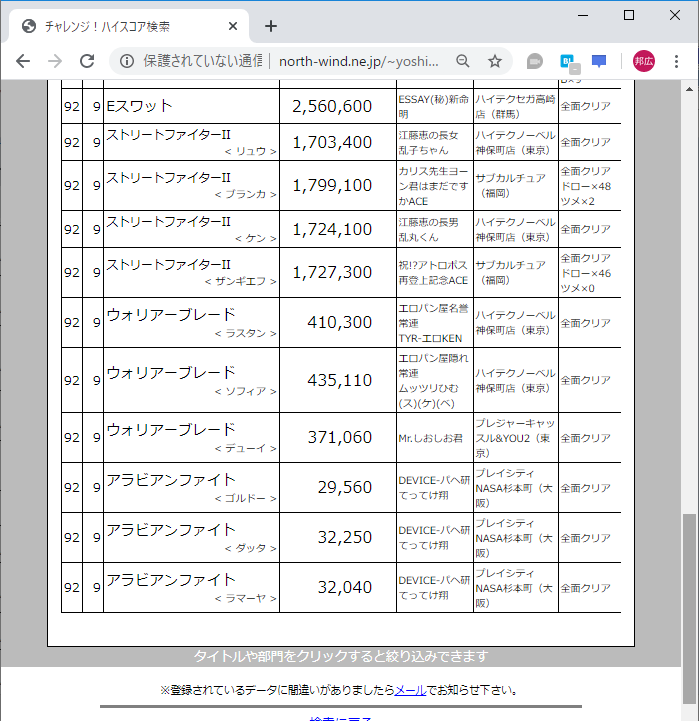
Task: Click ストリートファイターII title in リュウ row
Action: click(x=168, y=134)
